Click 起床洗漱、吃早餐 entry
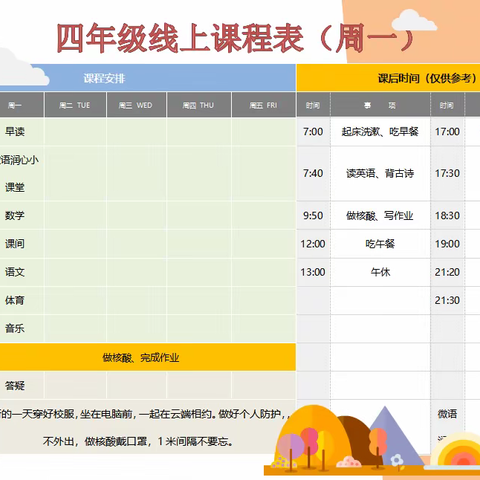This screenshot has width=480, height=480. (x=380, y=132)
